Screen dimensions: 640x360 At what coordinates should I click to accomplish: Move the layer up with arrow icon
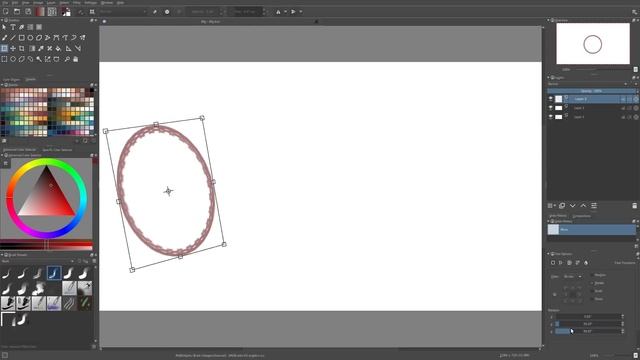(583, 205)
